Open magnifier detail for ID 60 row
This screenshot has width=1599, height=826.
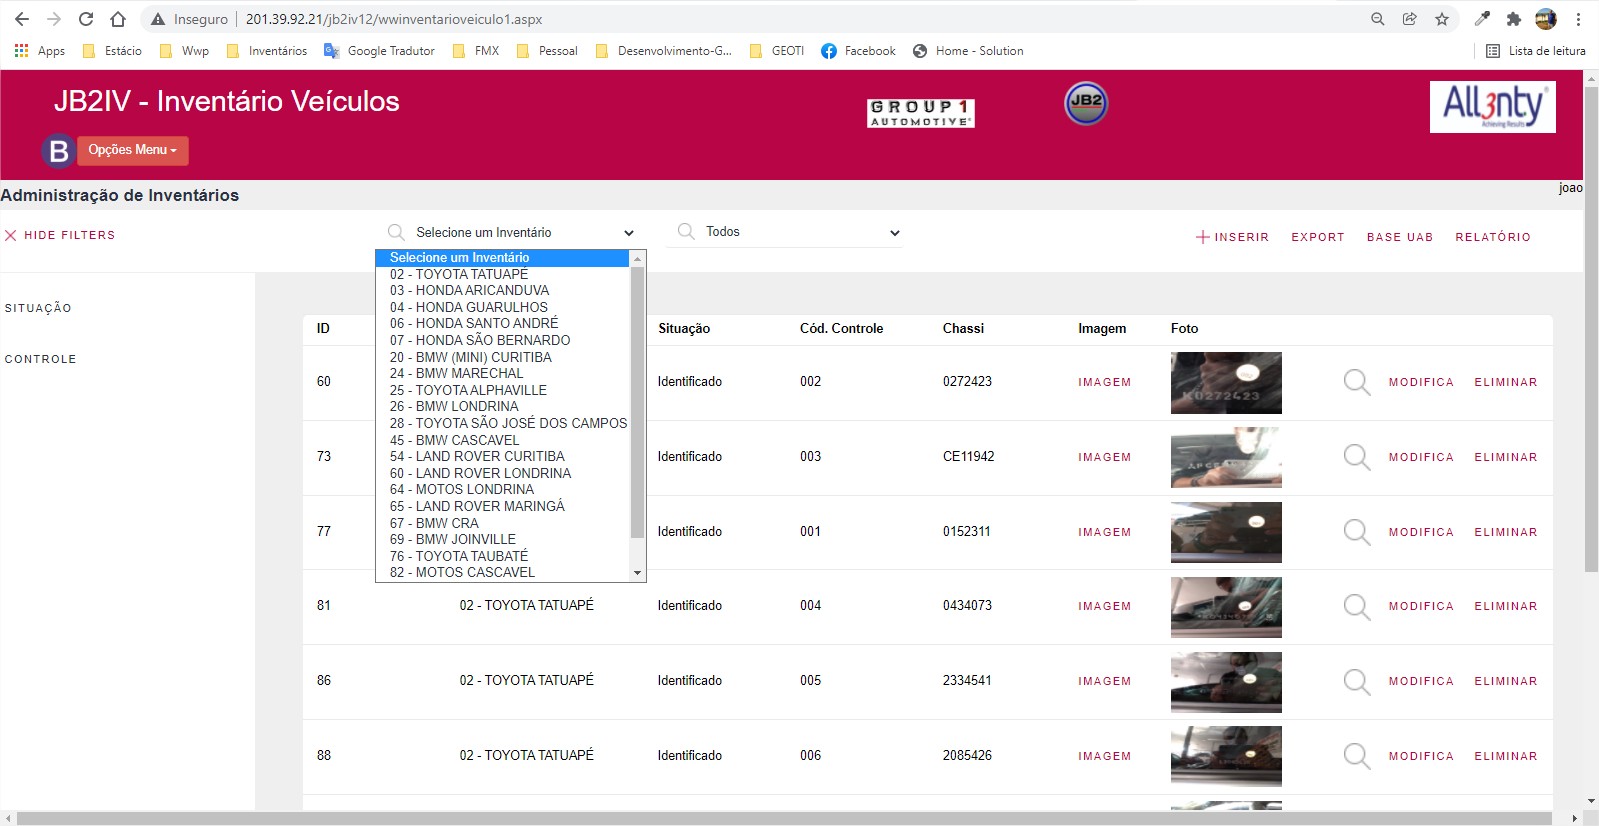[1357, 382]
